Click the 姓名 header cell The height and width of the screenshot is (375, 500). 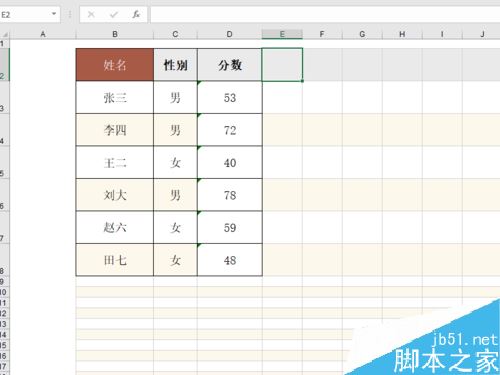pyautogui.click(x=115, y=65)
